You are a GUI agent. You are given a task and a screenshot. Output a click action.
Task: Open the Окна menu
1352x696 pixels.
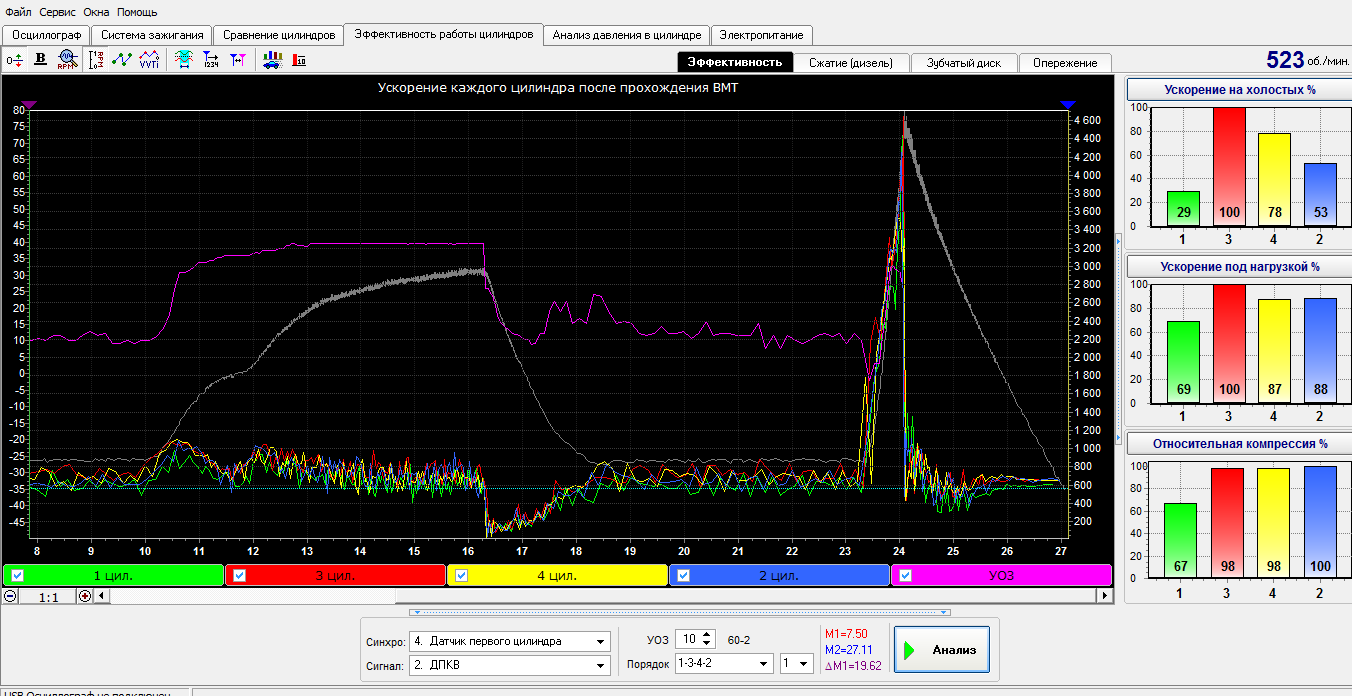pos(97,12)
